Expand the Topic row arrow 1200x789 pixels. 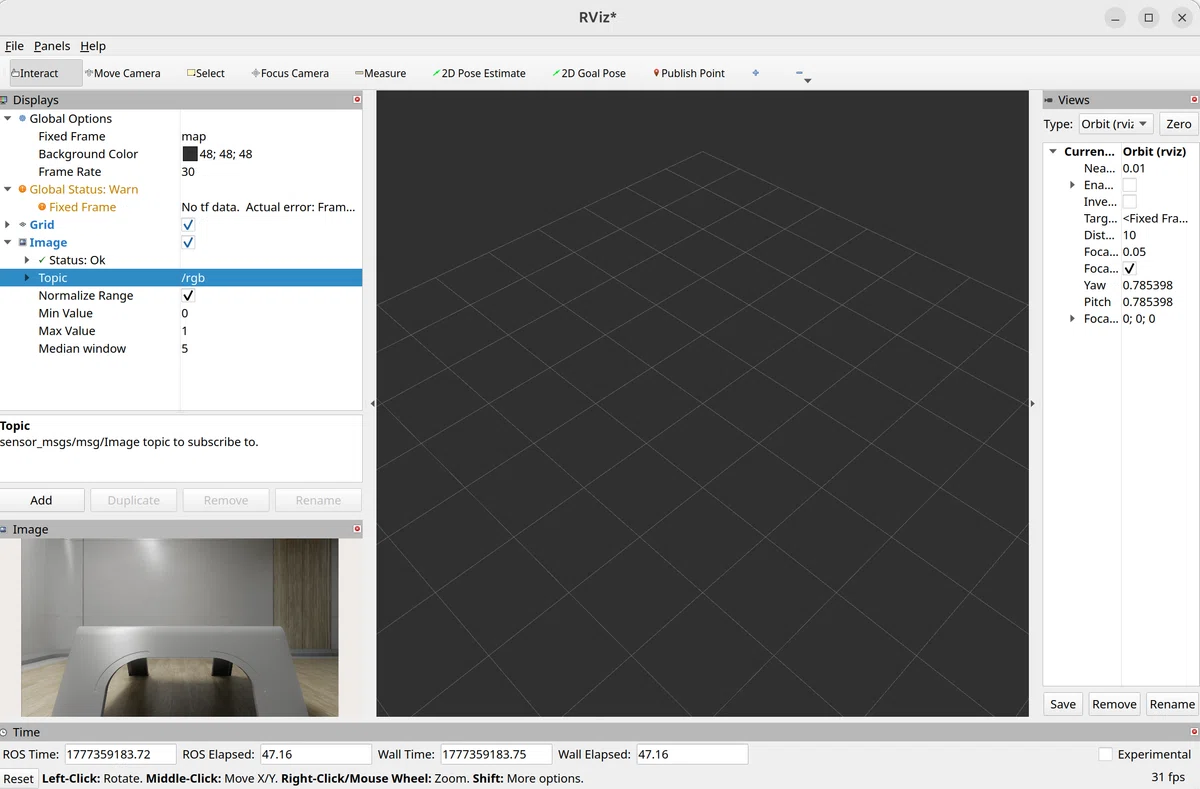(27, 278)
